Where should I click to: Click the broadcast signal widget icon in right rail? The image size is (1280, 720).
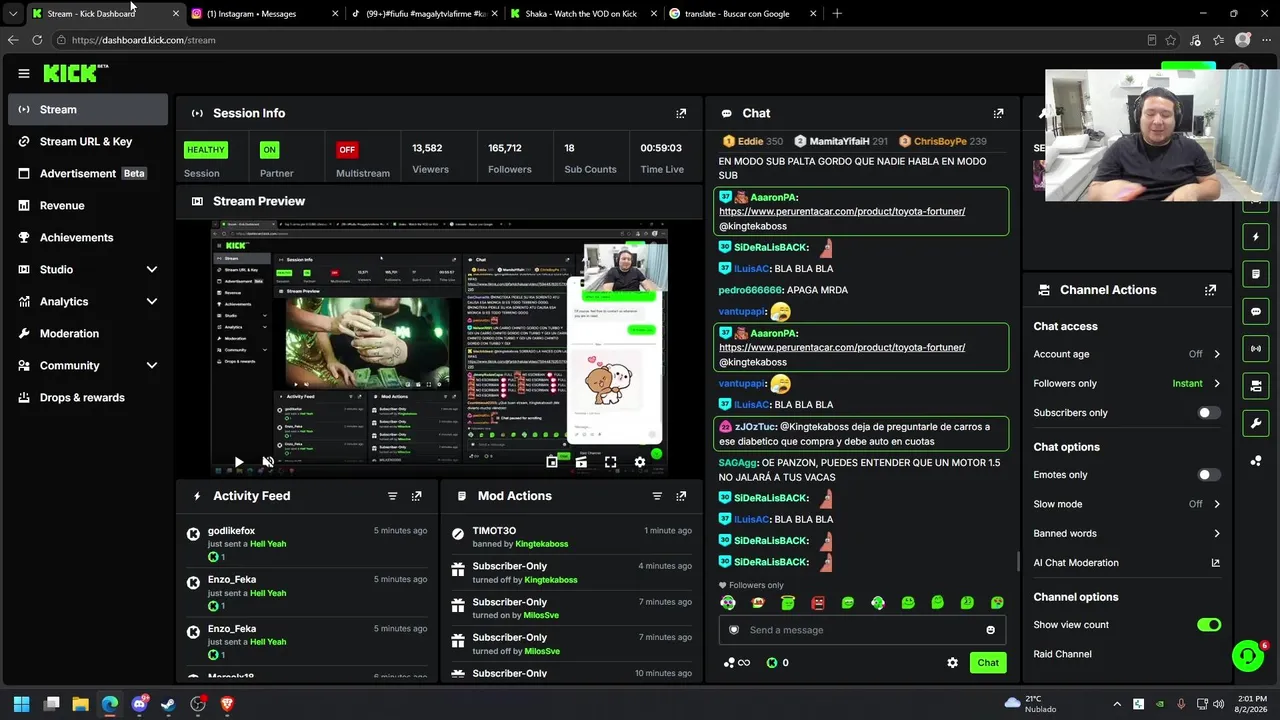point(1256,348)
